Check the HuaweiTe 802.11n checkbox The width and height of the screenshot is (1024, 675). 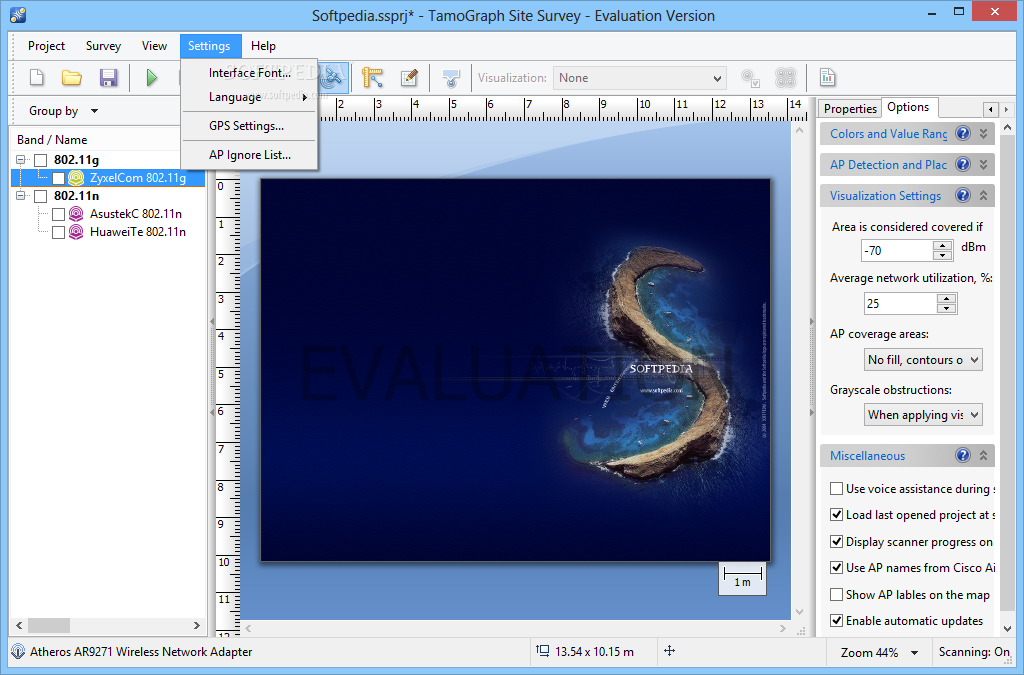tap(58, 232)
